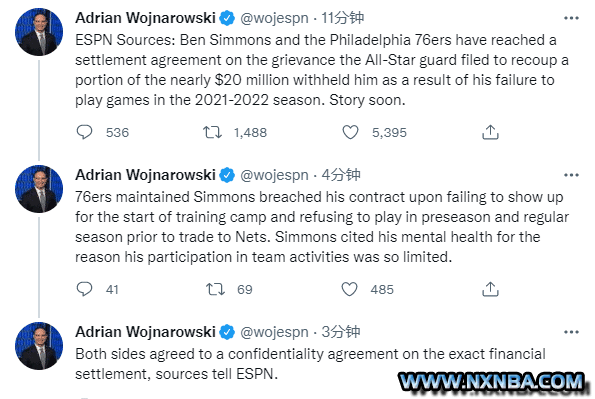Screen dimensions: 595x399
Task: Open Adrian Wojnarowski's profile from first tweet name
Action: tap(145, 18)
